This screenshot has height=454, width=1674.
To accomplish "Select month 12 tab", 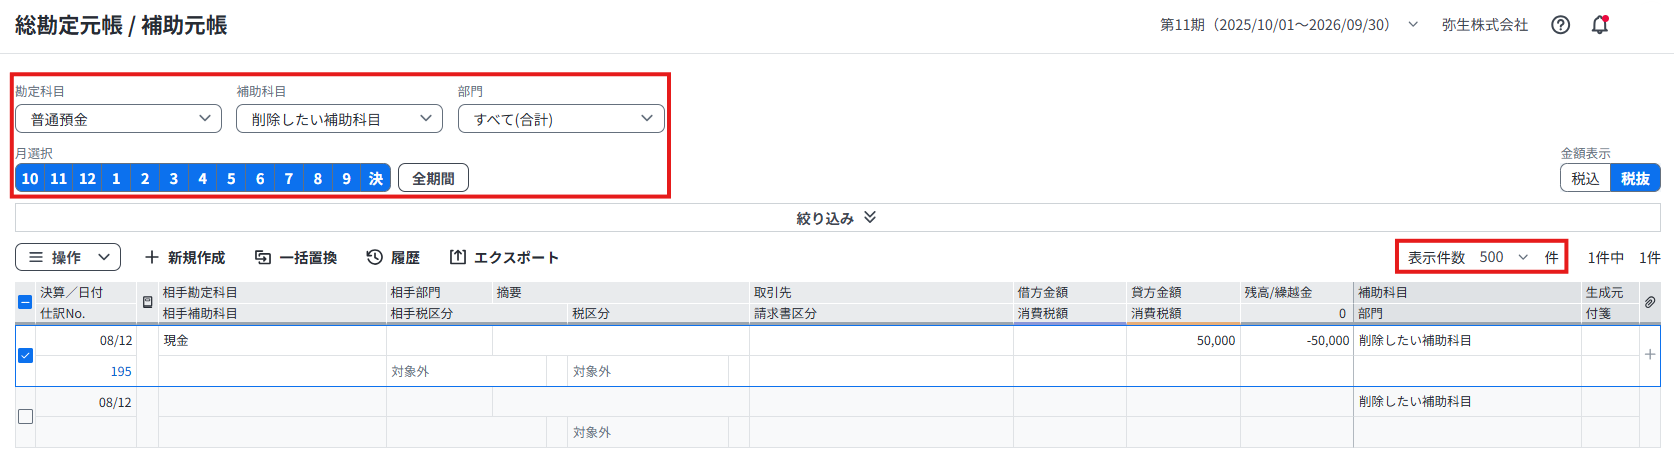I will click(x=88, y=178).
